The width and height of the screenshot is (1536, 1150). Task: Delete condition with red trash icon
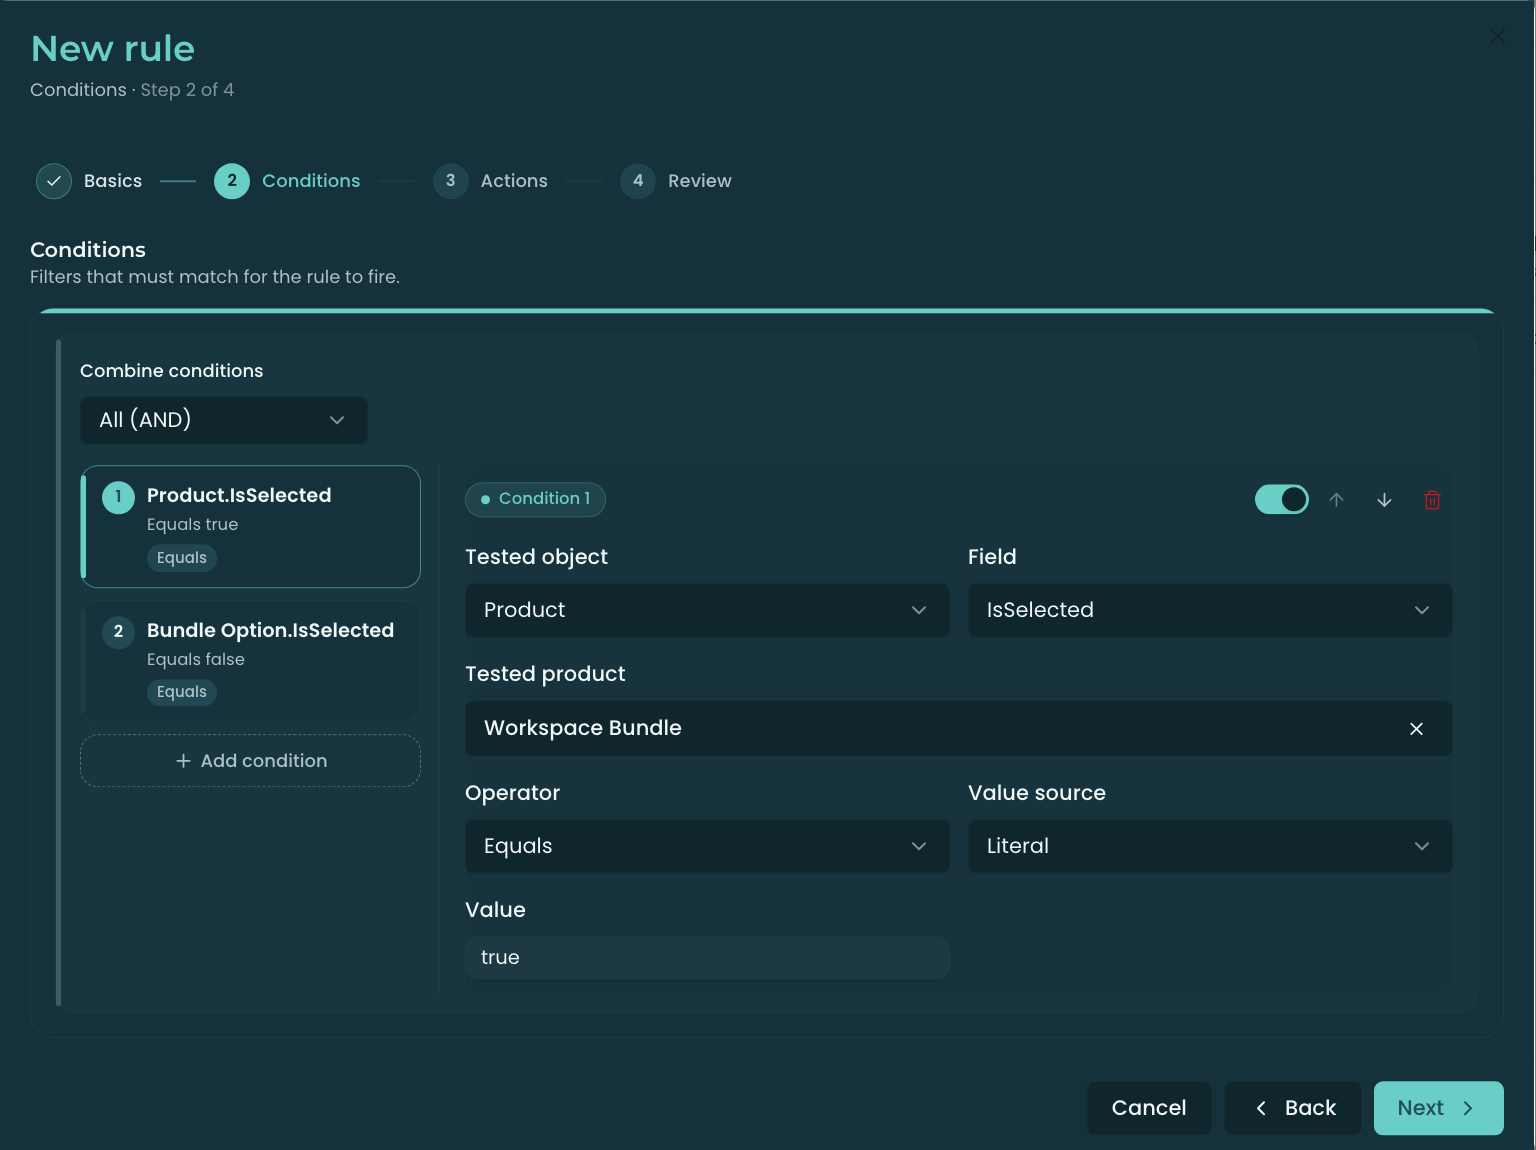[x=1432, y=499]
